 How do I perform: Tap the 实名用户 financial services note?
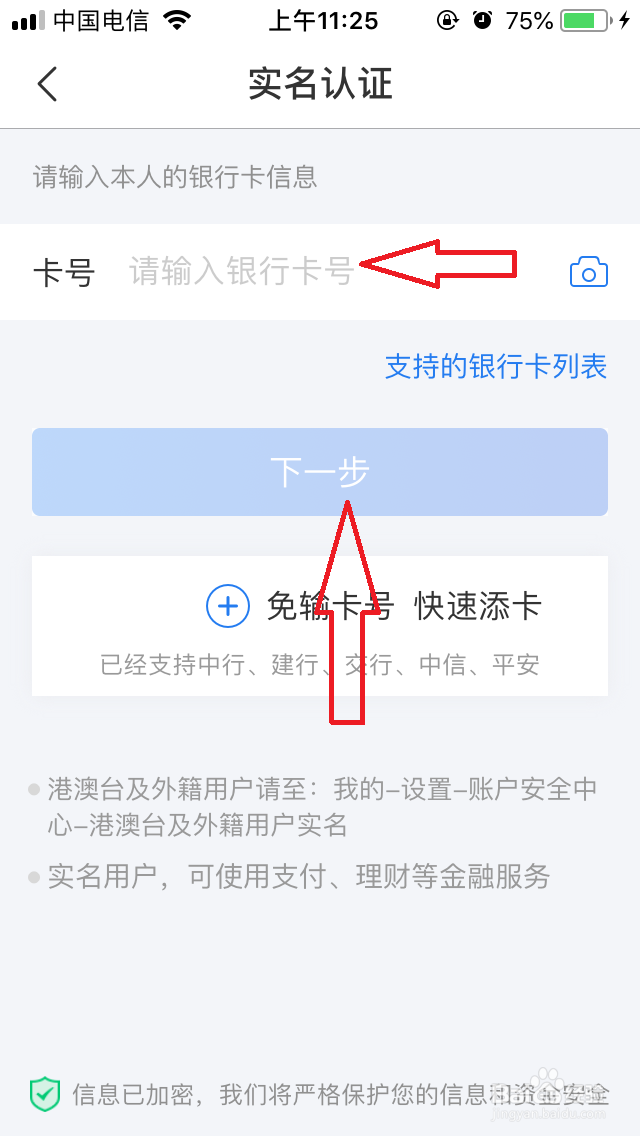[299, 877]
